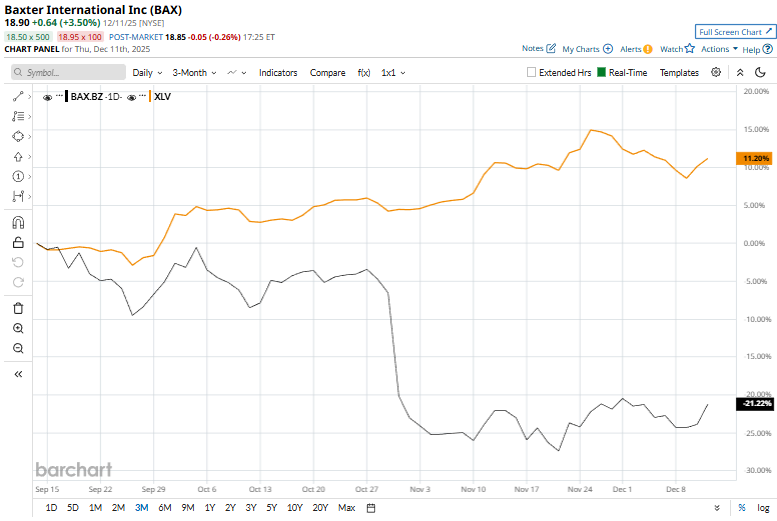This screenshot has width=777, height=521.
Task: Open the Templates button
Action: (679, 73)
